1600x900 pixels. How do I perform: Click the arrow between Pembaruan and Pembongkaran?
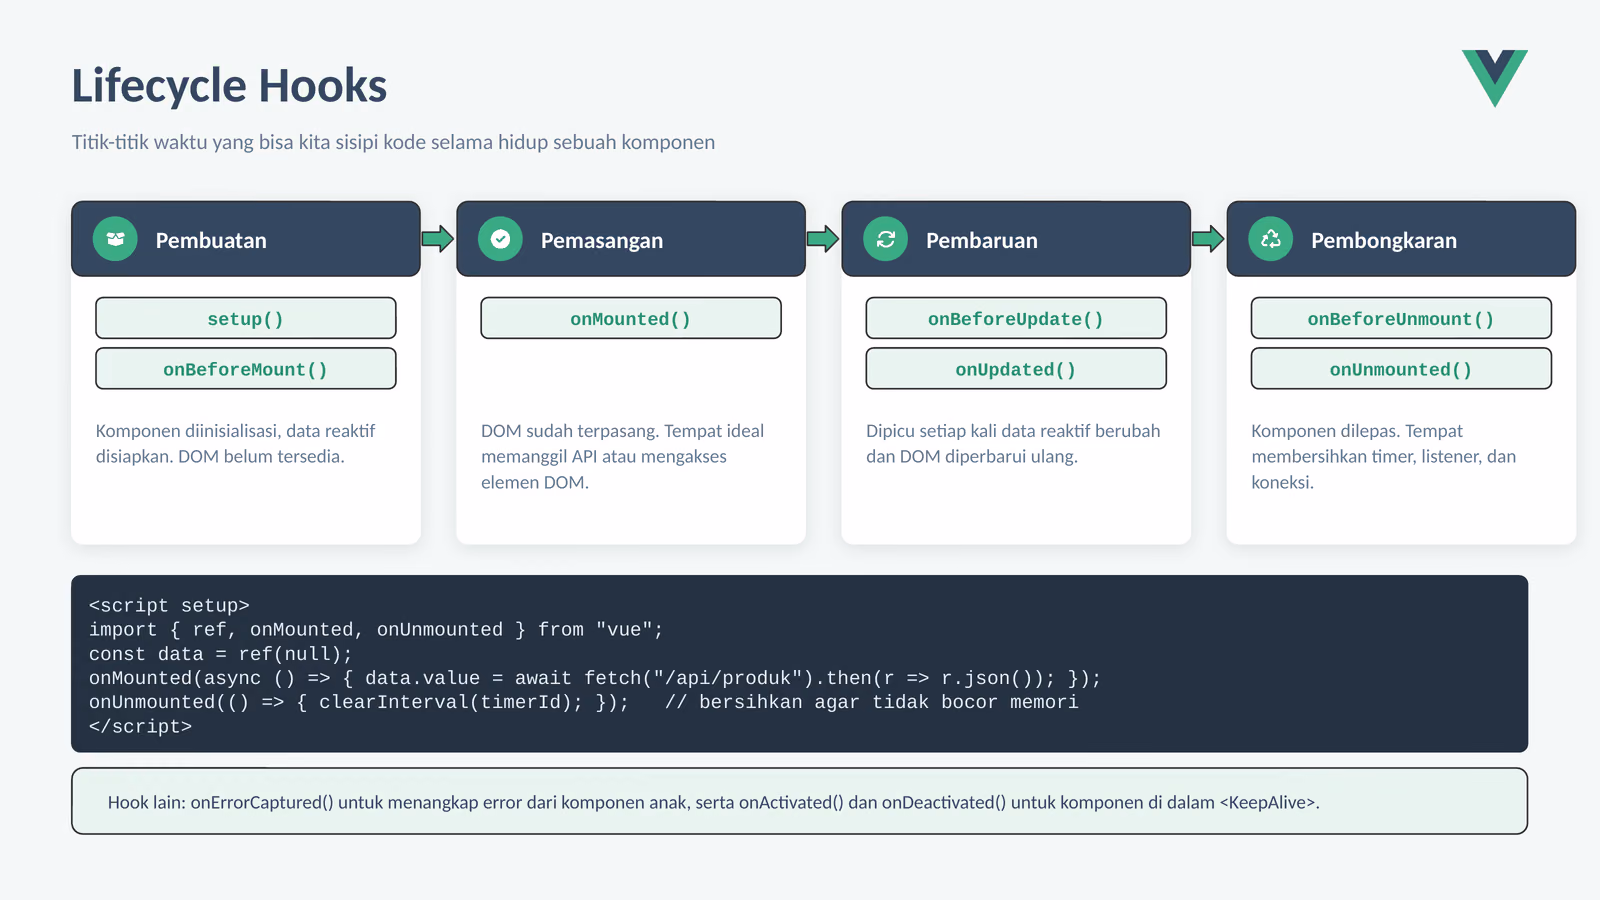[1208, 239]
